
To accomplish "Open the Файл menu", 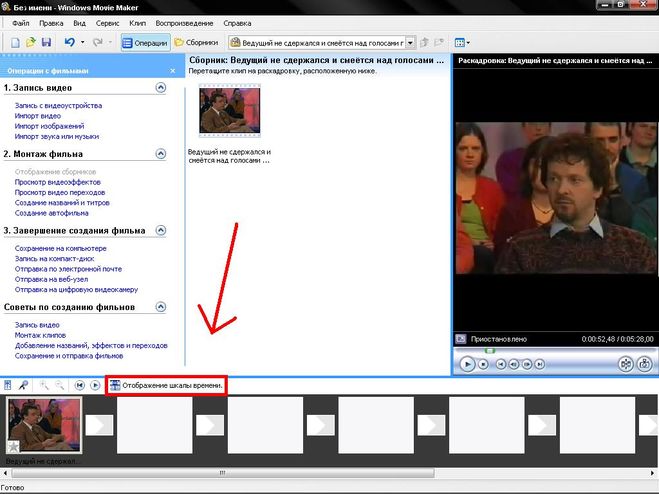I will [21, 23].
